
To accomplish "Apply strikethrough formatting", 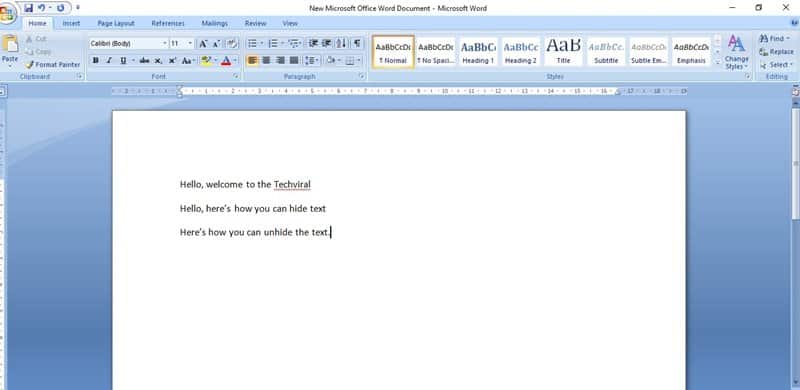I will (x=144, y=61).
